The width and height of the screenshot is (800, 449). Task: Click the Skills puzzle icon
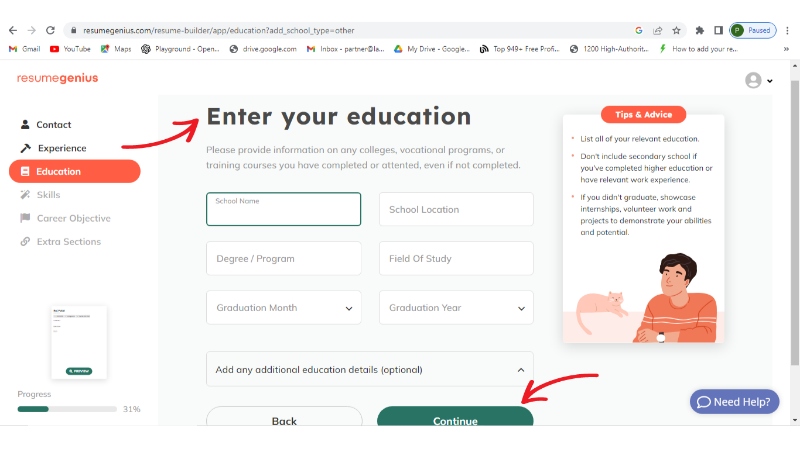[x=25, y=195]
